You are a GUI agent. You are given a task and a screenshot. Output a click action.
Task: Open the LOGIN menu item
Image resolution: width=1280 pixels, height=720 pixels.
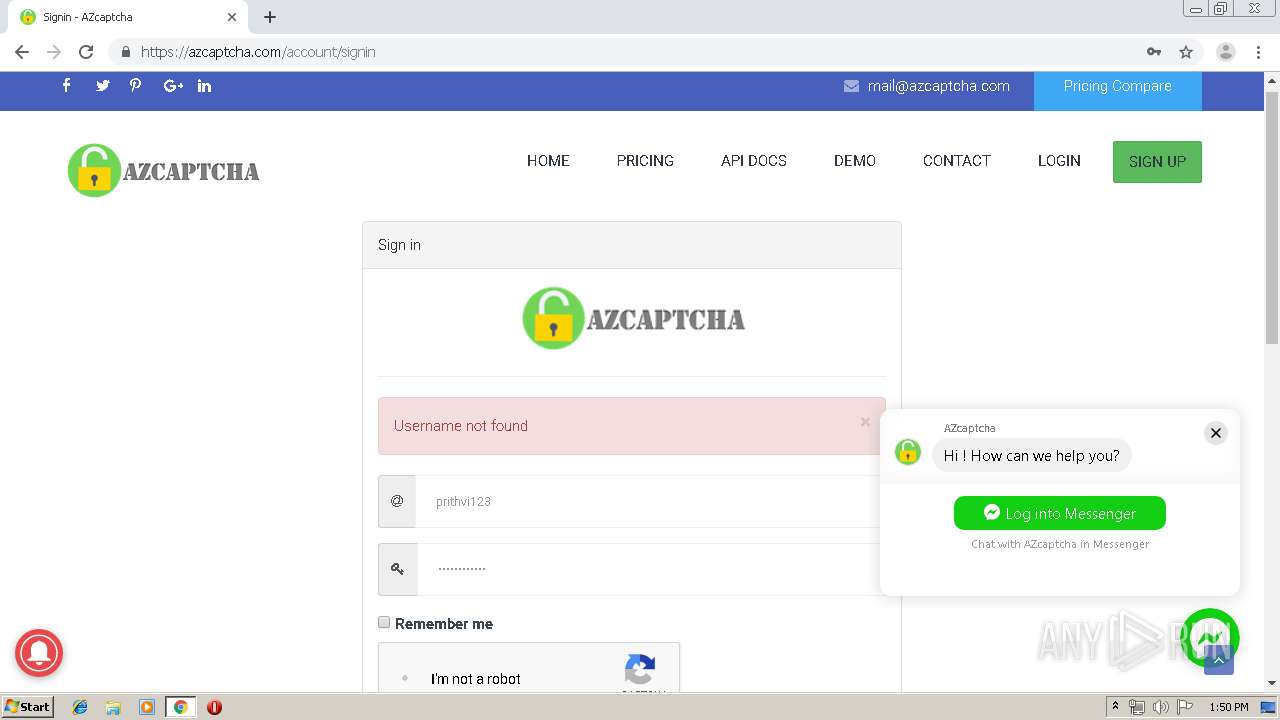[1059, 161]
